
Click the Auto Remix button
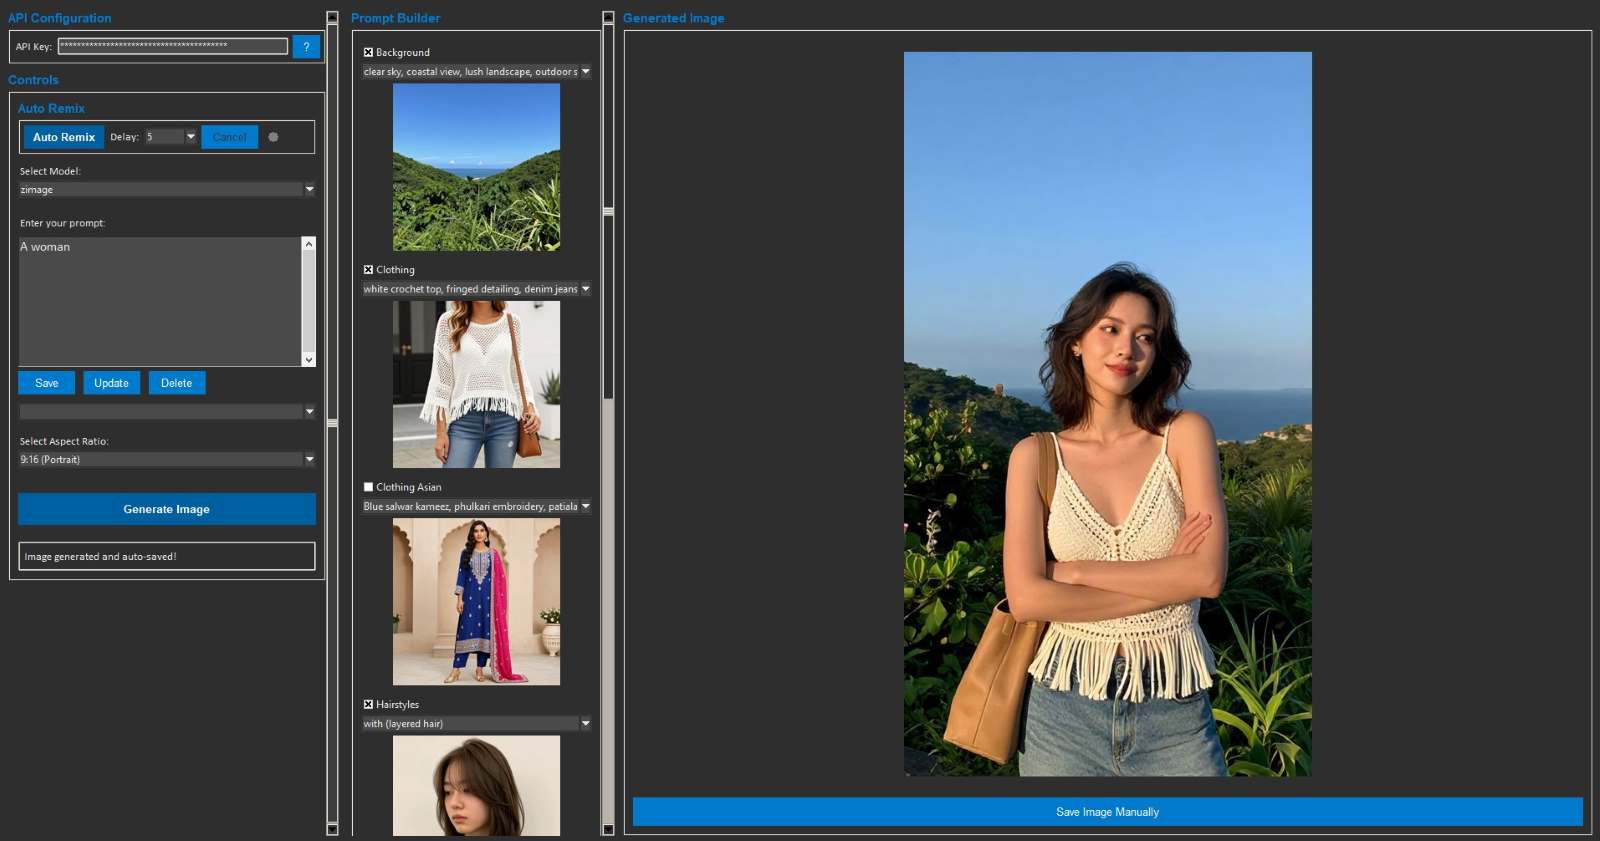click(64, 137)
